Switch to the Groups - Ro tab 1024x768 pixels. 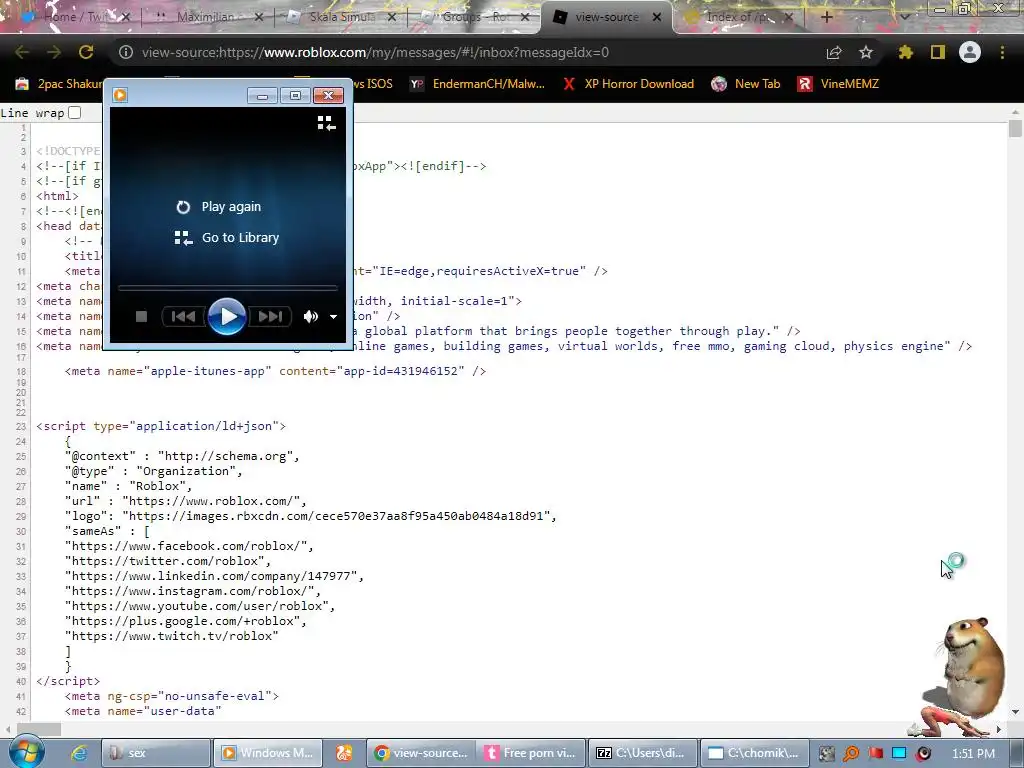coord(475,17)
